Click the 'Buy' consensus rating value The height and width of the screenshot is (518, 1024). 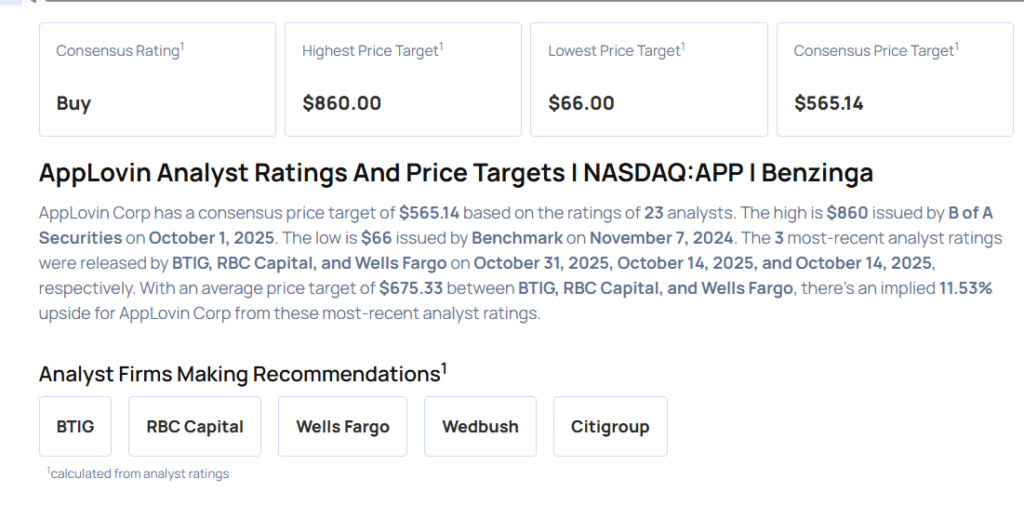pos(74,103)
